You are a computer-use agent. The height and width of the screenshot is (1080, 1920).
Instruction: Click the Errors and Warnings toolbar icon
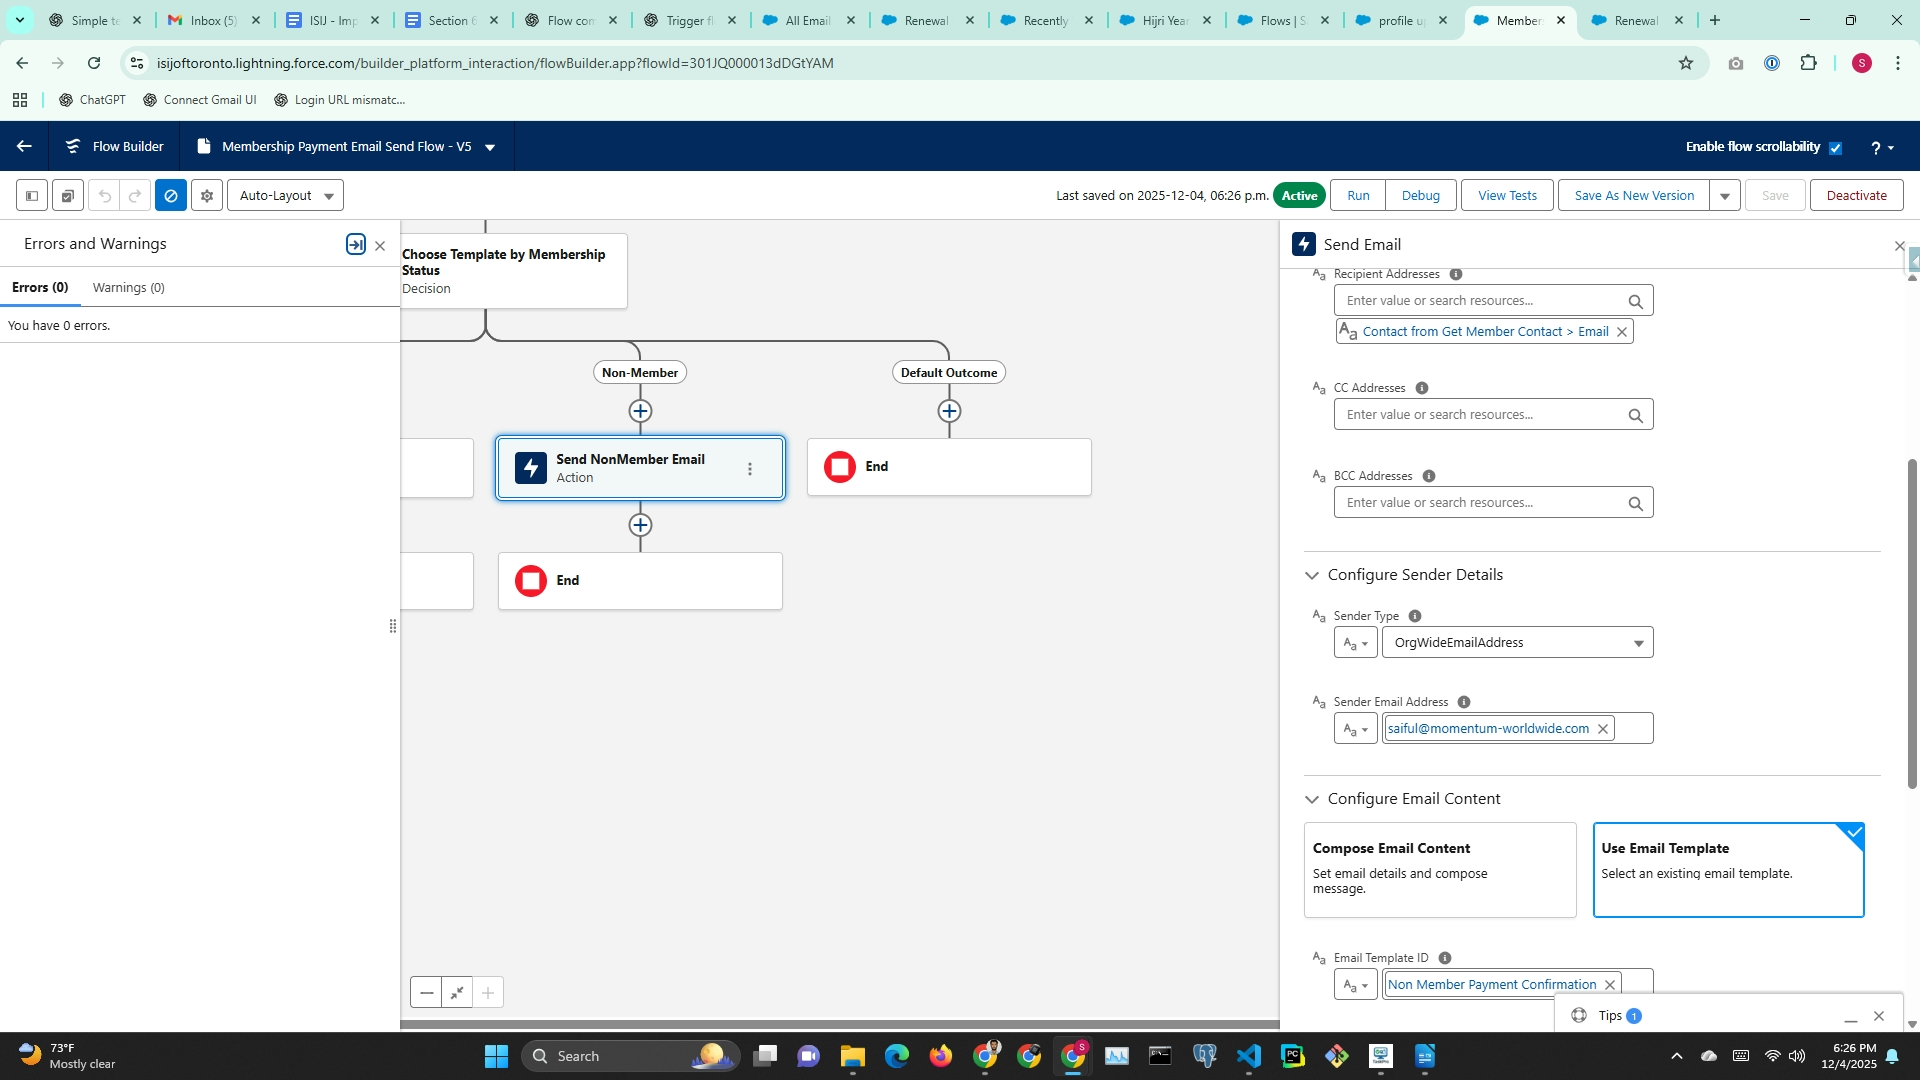coord(171,196)
